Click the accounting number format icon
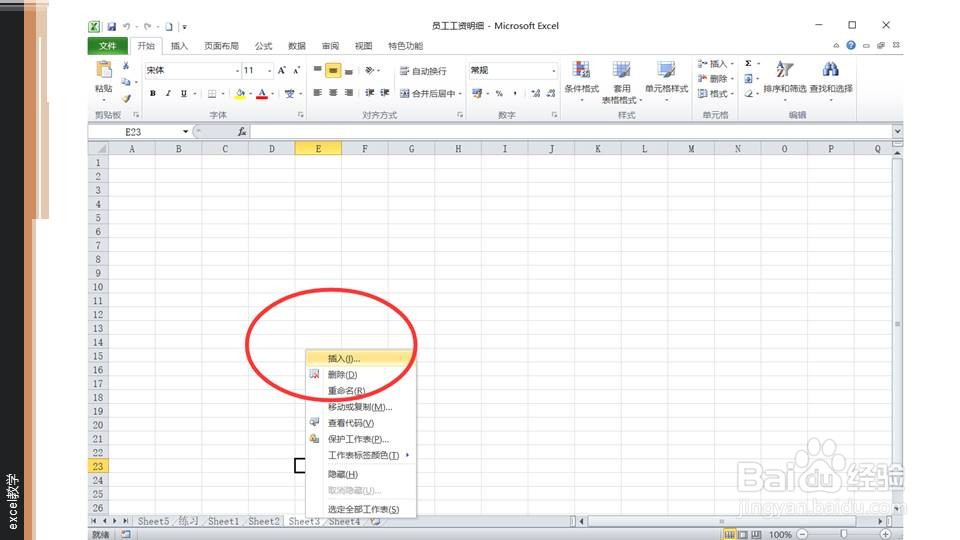Screen dimensions: 960x540 coord(477,93)
